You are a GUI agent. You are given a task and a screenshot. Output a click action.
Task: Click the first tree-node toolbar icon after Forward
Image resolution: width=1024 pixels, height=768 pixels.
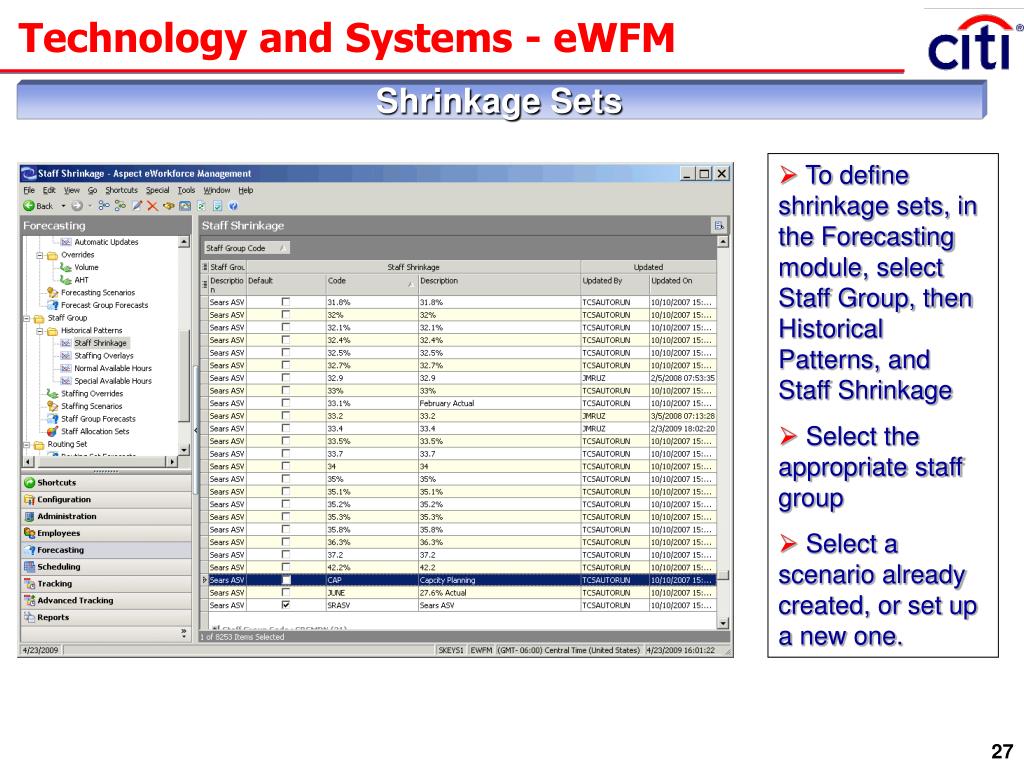point(104,206)
